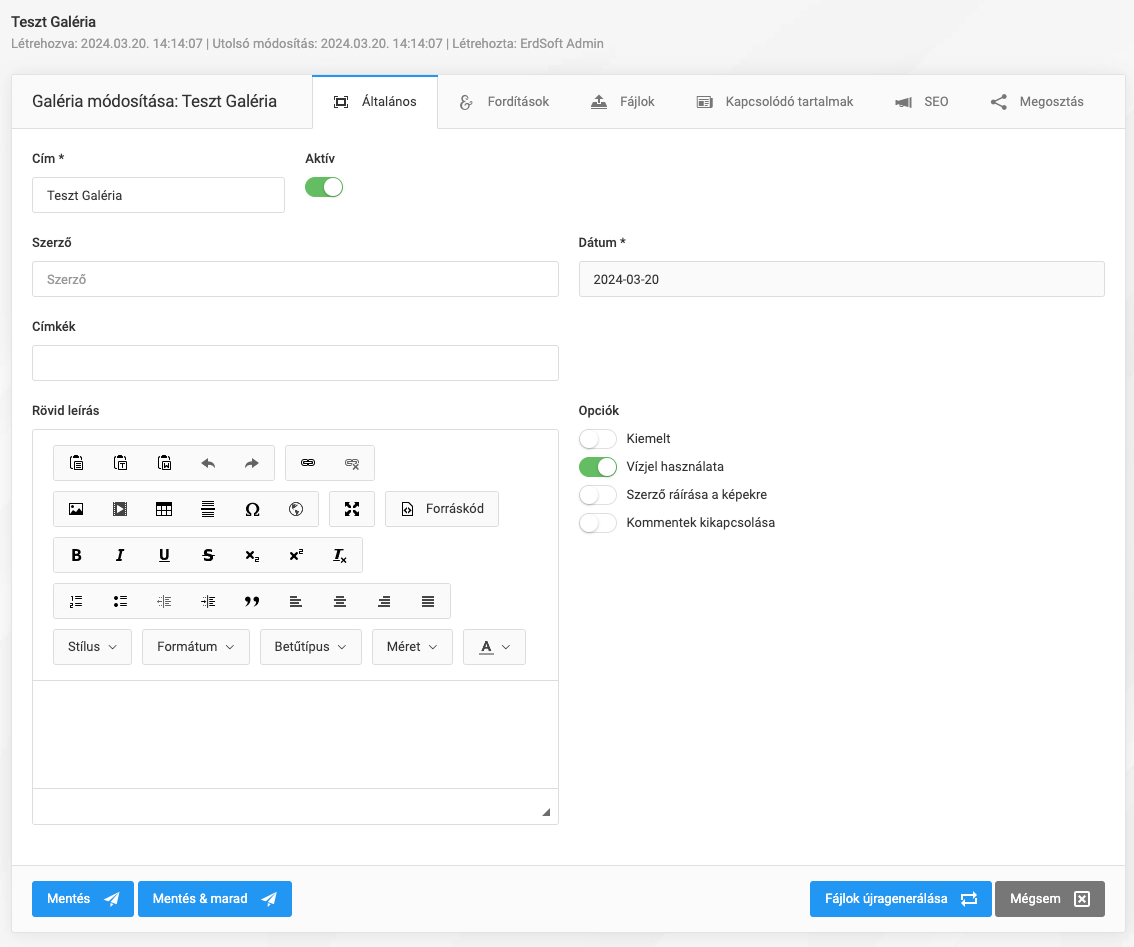Viewport: 1134px width, 947px height.
Task: Maximize the editor with fullscreen icon
Action: click(x=352, y=509)
